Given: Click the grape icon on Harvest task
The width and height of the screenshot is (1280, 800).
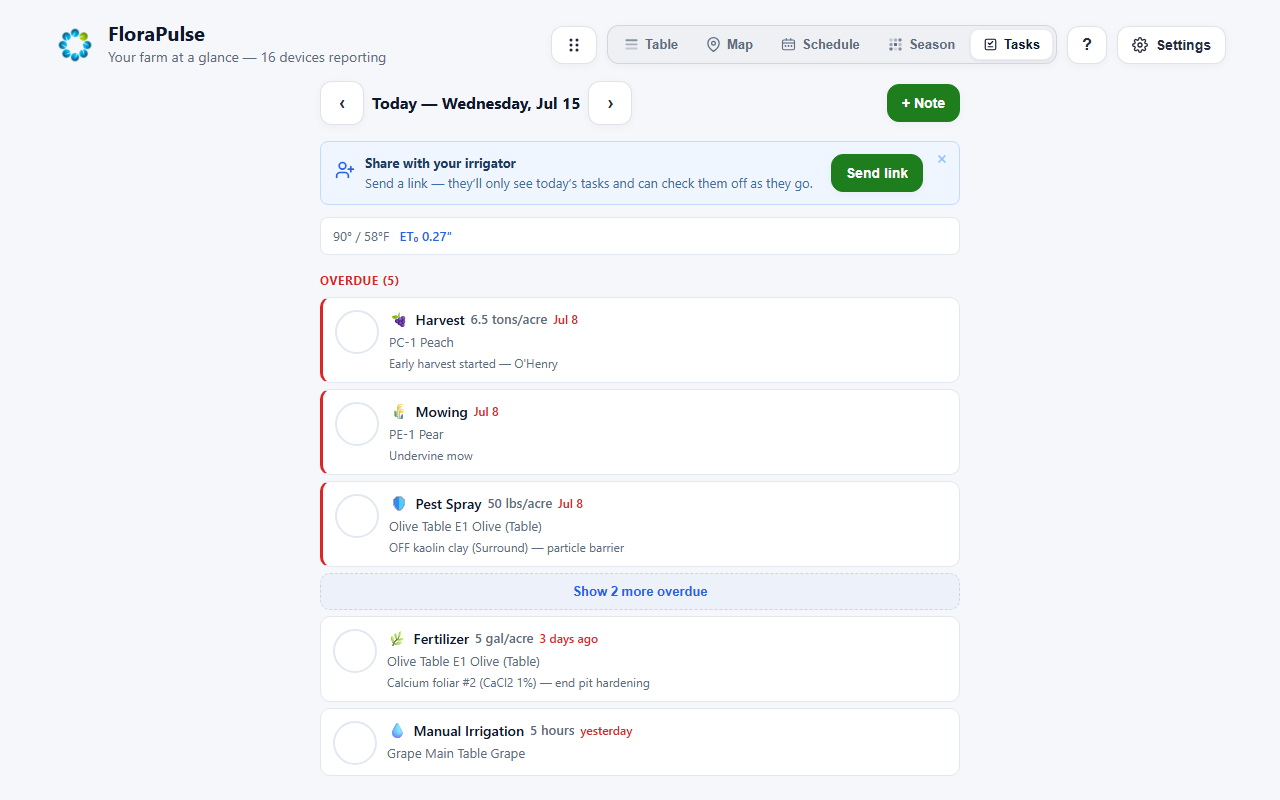Looking at the screenshot, I should pyautogui.click(x=399, y=320).
